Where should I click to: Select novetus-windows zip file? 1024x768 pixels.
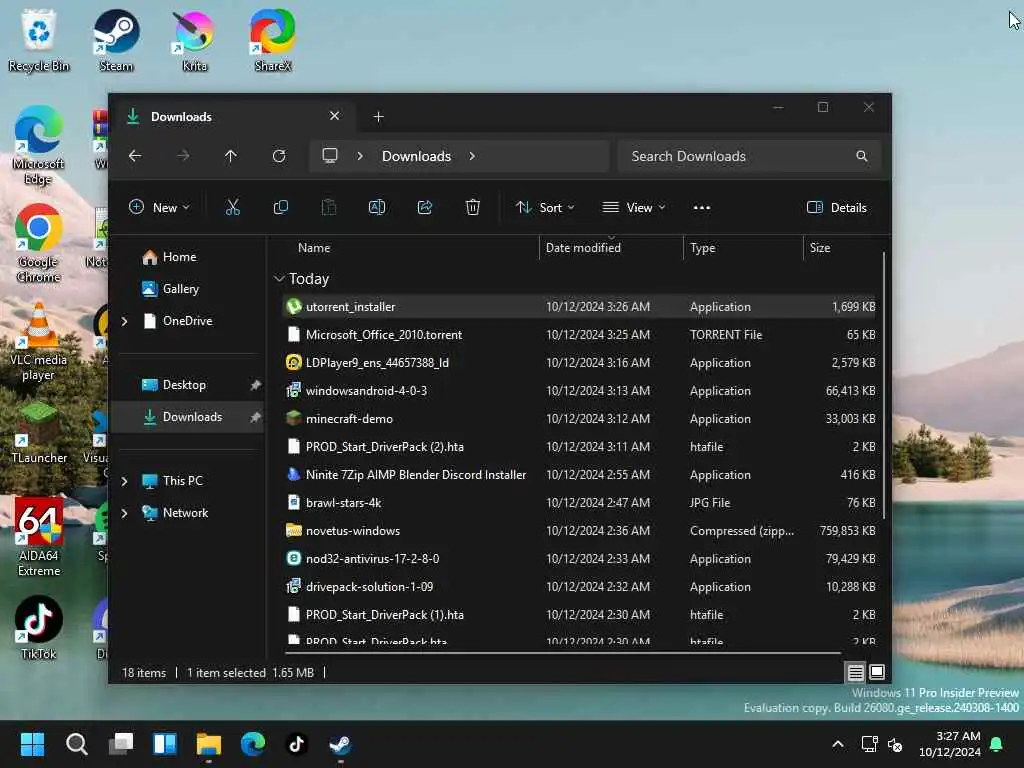pos(579,531)
